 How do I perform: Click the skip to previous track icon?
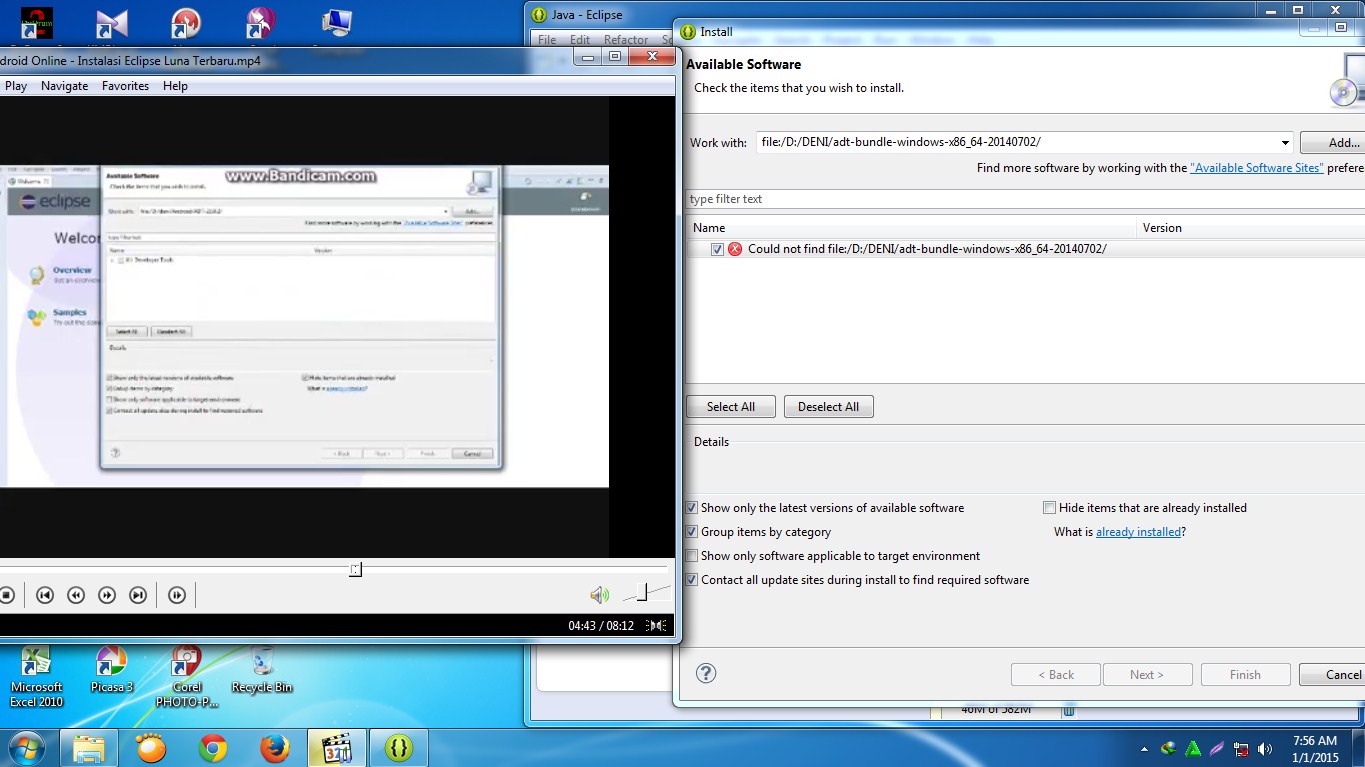click(44, 595)
